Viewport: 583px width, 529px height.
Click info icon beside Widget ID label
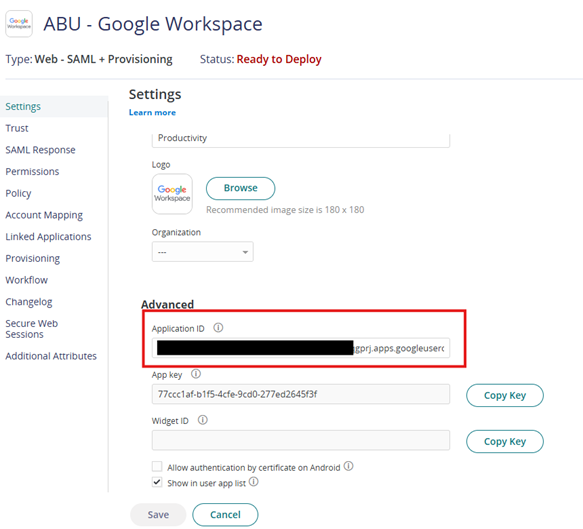203,420
